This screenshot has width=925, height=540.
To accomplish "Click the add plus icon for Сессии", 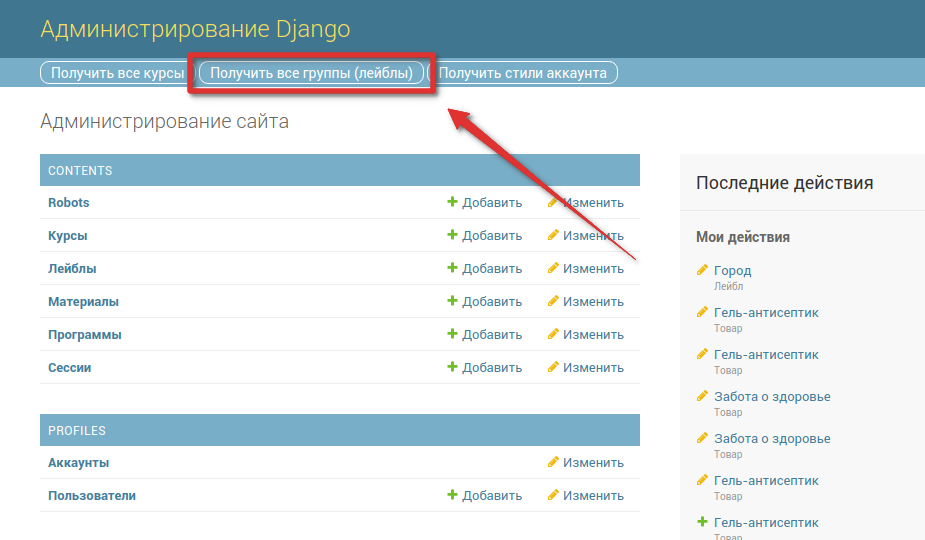I will [452, 367].
